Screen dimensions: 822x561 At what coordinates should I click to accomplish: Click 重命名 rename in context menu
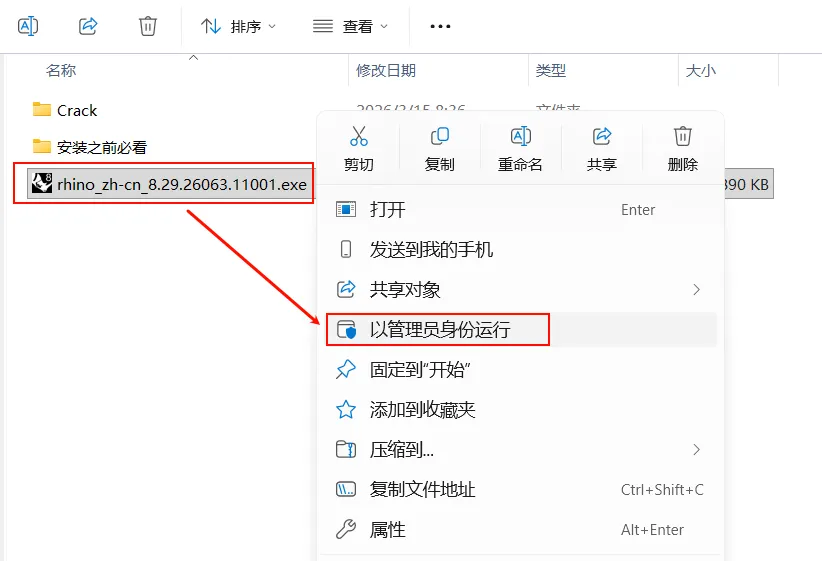click(520, 148)
